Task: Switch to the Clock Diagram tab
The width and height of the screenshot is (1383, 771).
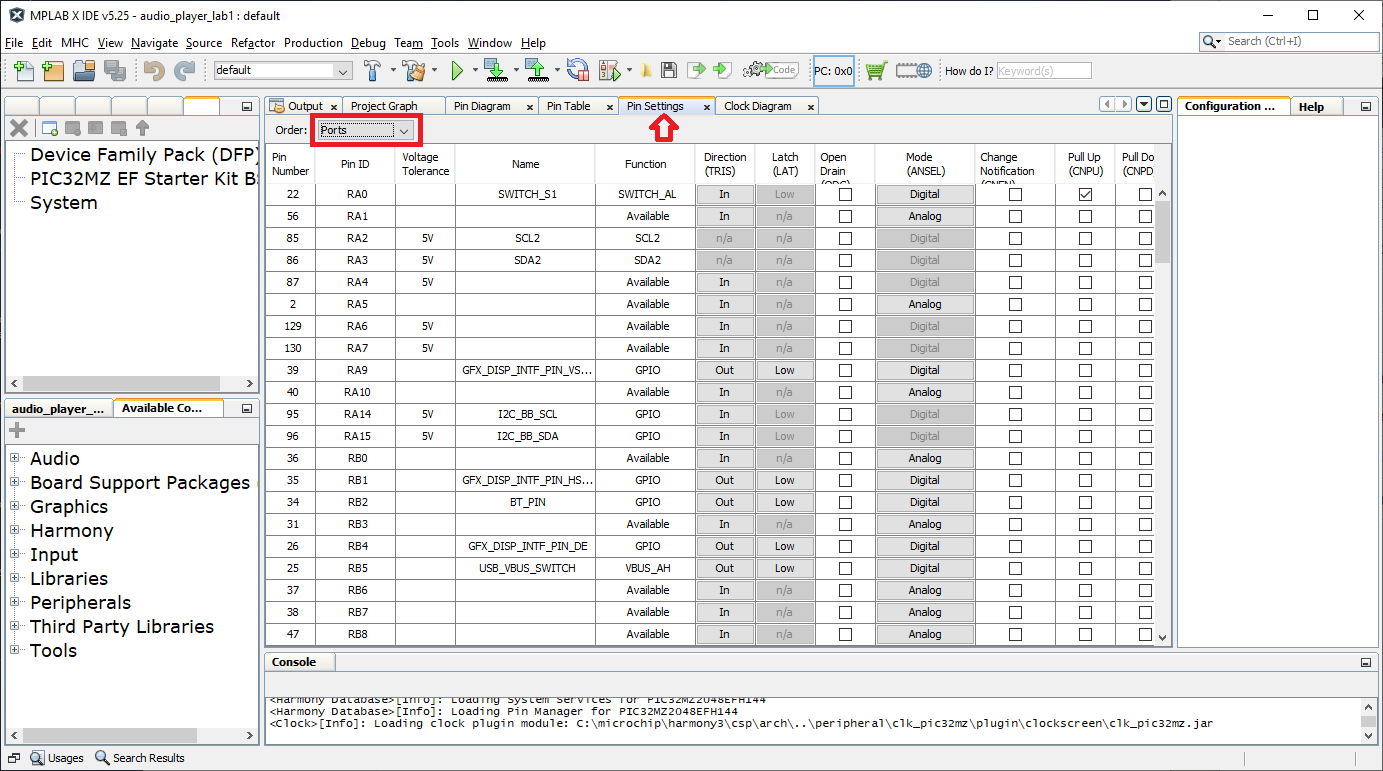Action: (757, 106)
